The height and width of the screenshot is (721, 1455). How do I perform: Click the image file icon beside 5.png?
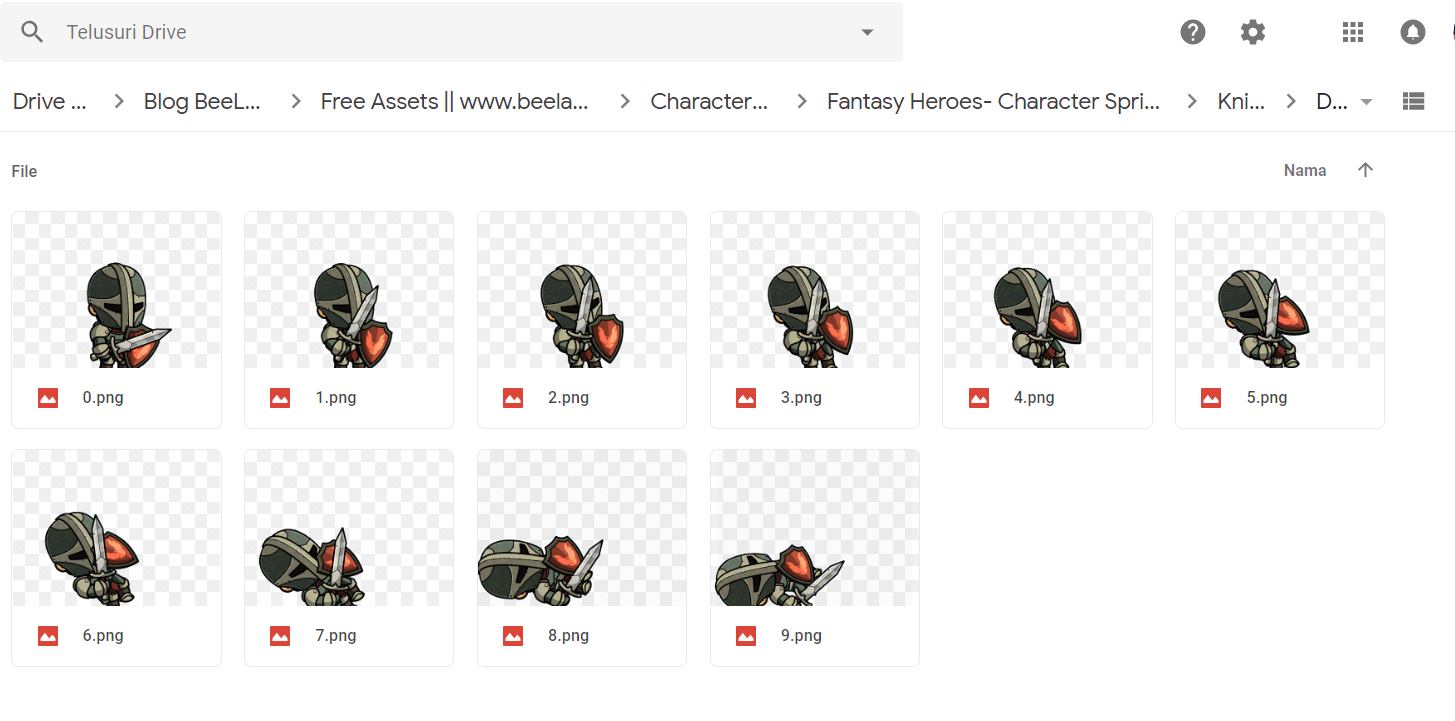pos(1211,398)
